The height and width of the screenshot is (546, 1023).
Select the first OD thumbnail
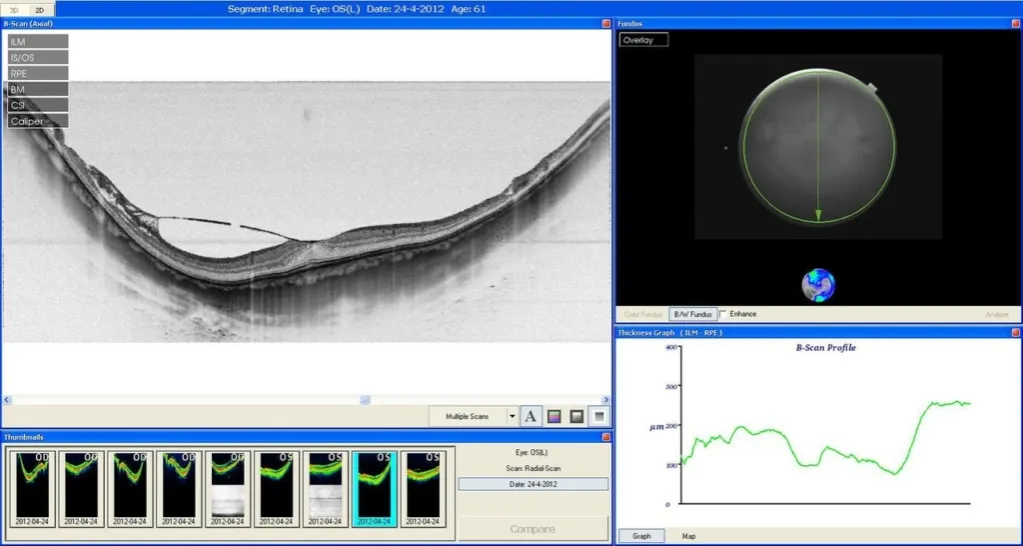point(33,489)
